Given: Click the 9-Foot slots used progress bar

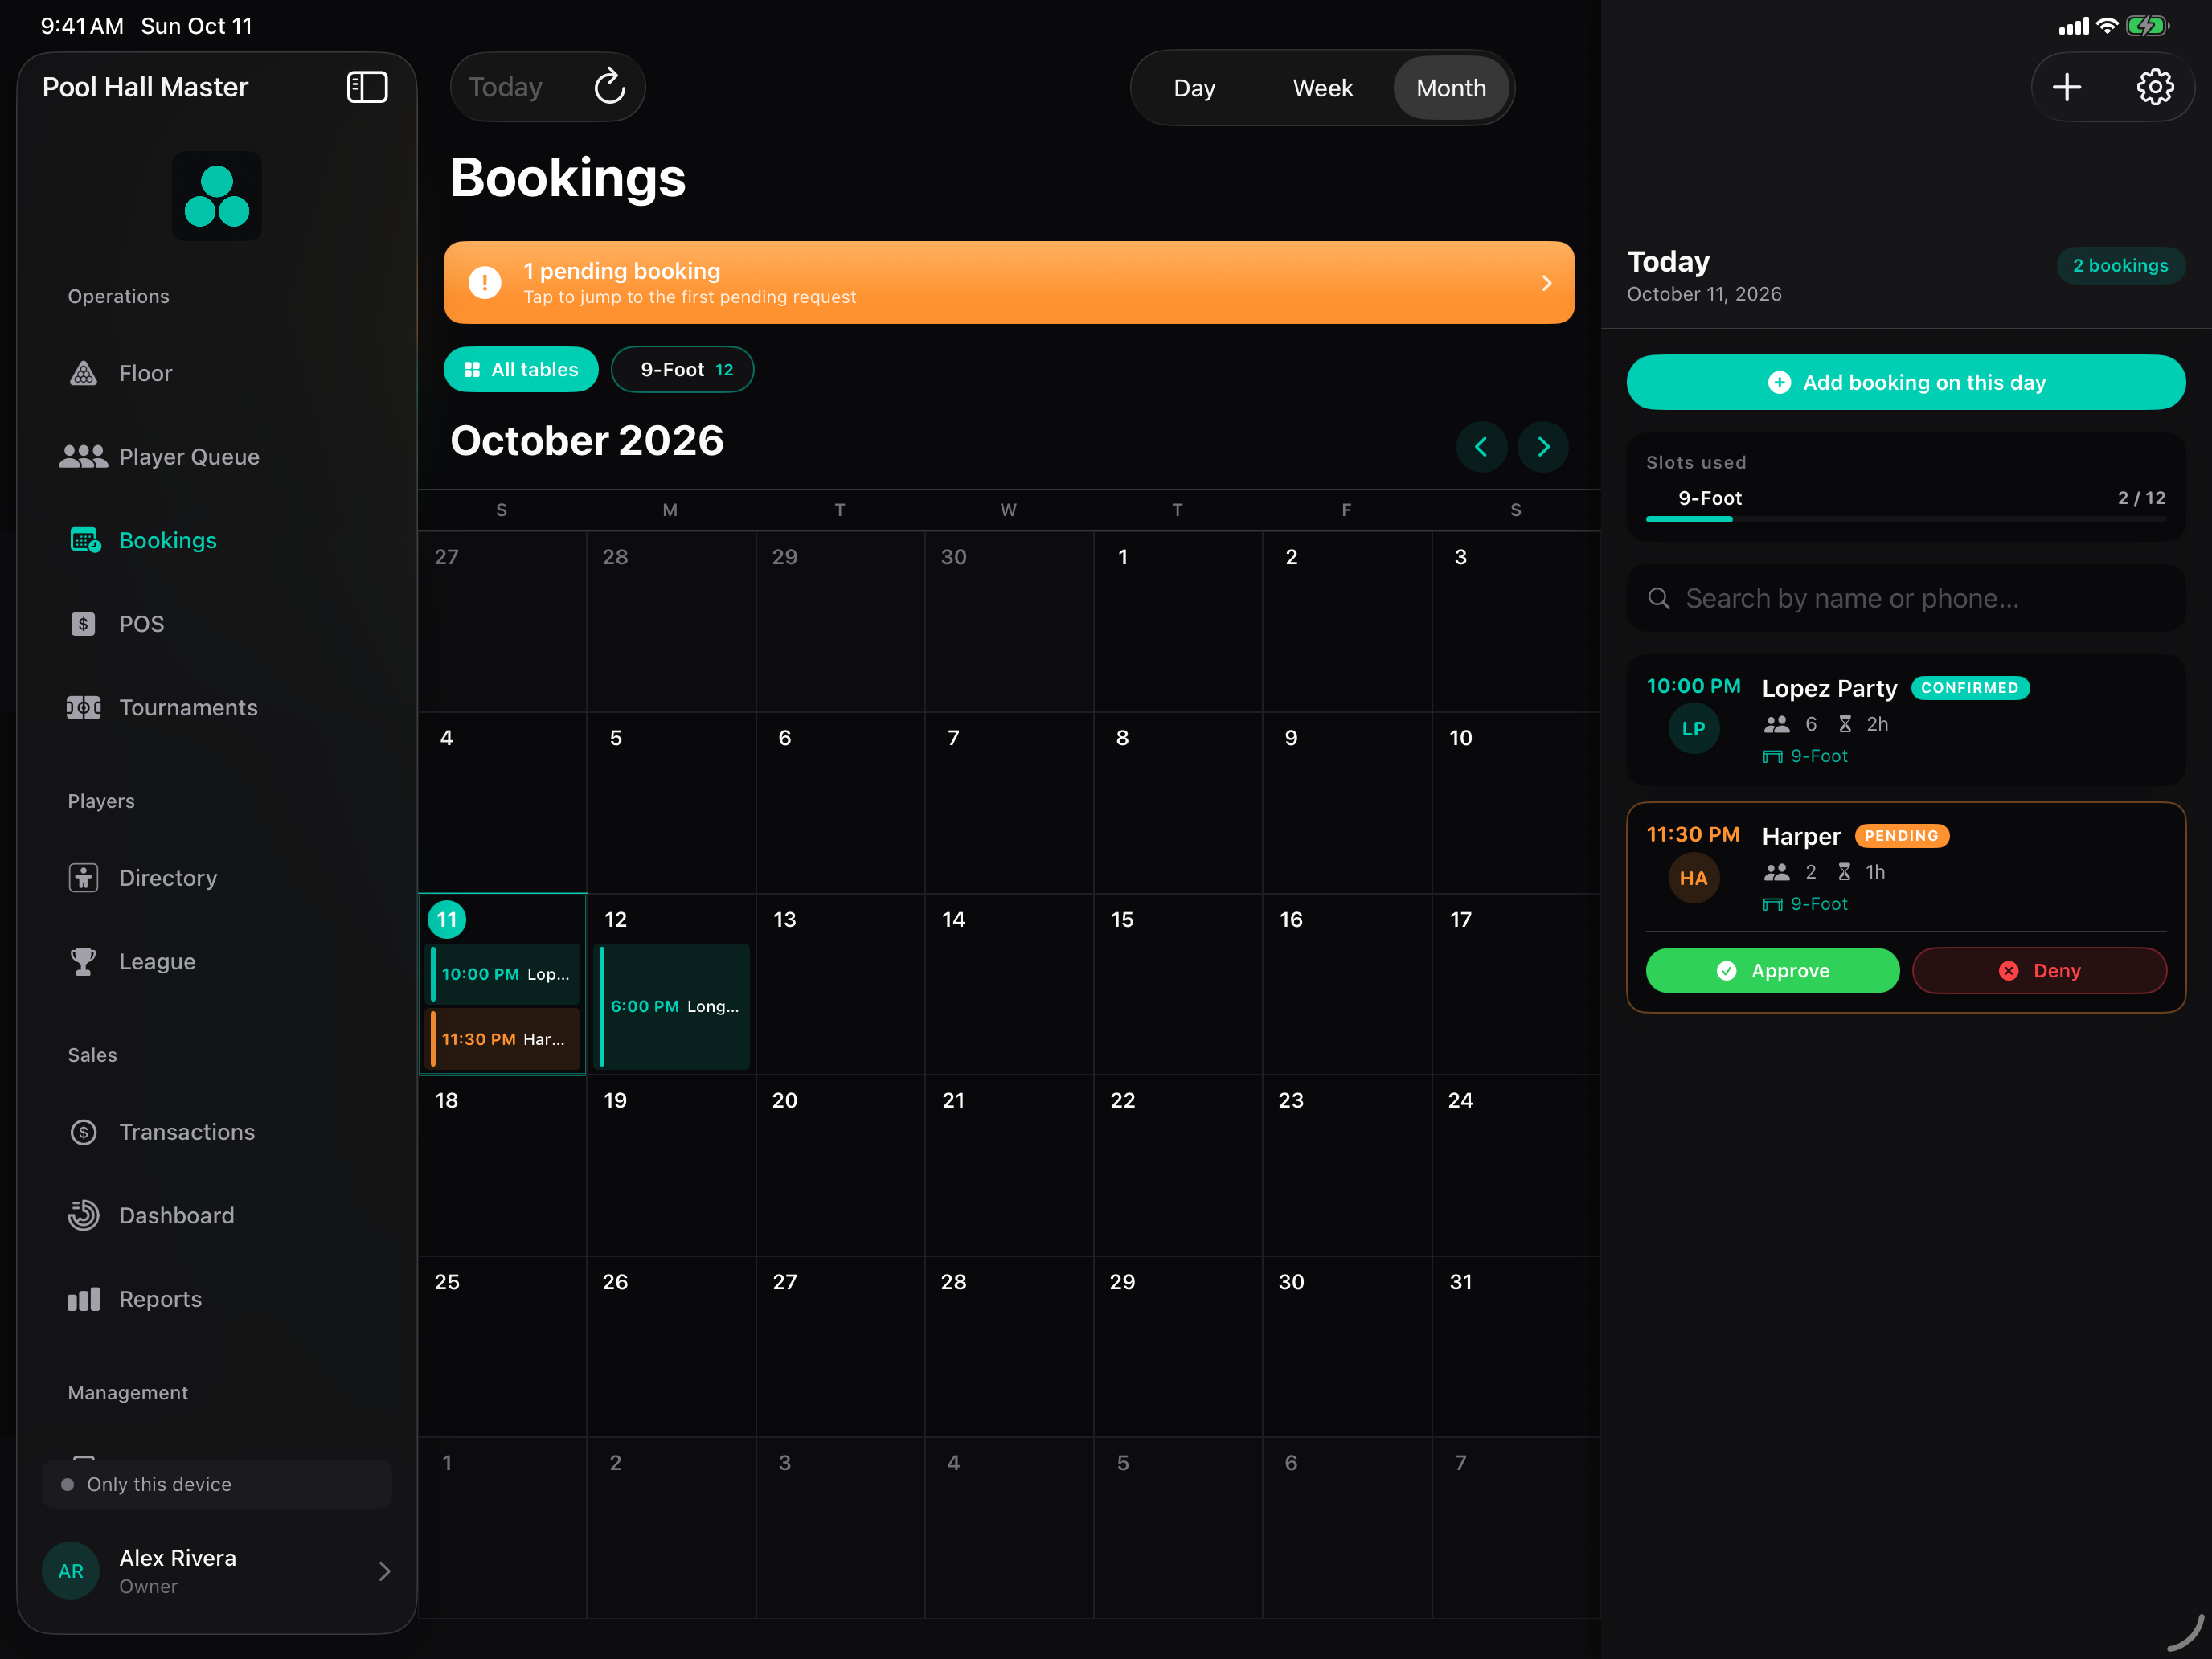Looking at the screenshot, I should pyautogui.click(x=1905, y=519).
